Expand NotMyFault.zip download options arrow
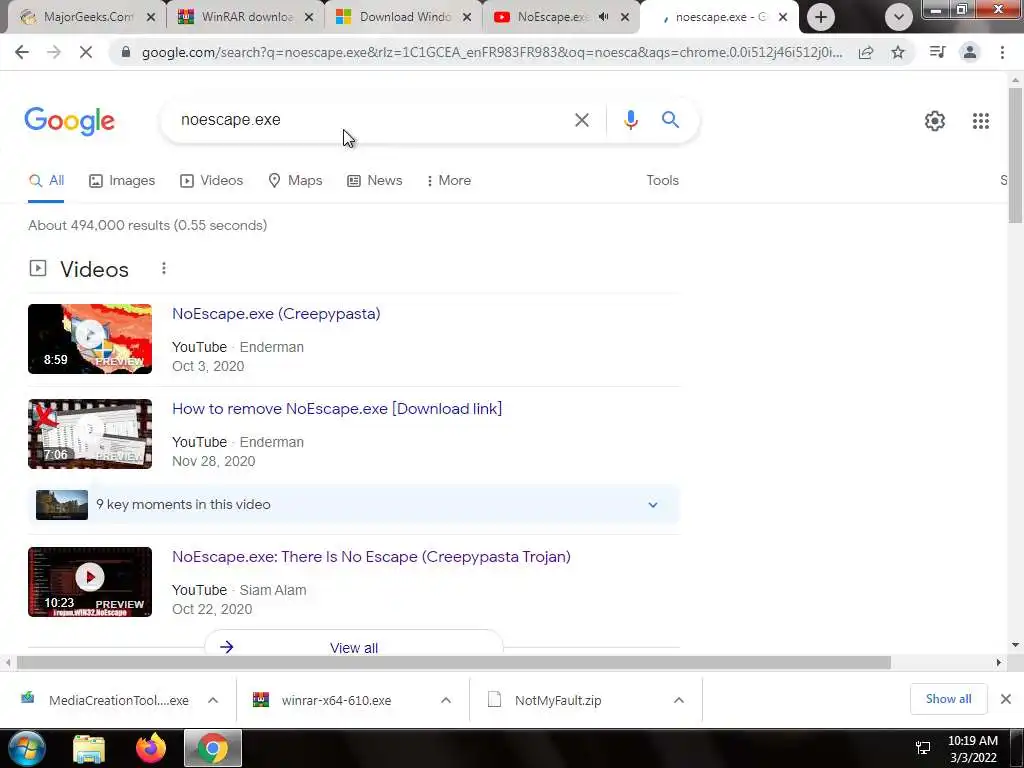1024x768 pixels. point(679,700)
